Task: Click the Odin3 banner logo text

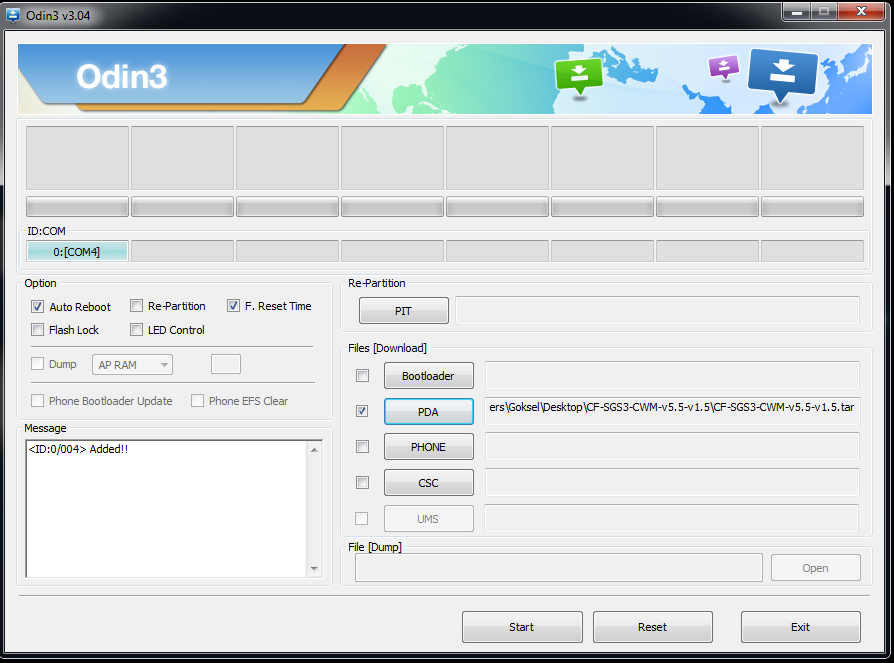Action: (x=122, y=76)
